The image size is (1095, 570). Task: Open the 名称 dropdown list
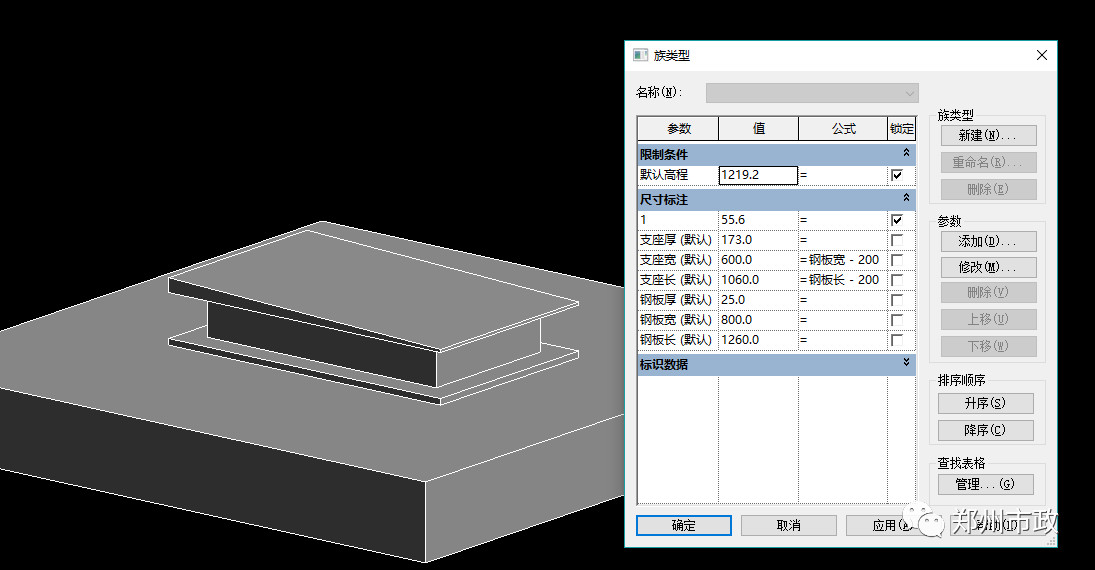[x=811, y=93]
